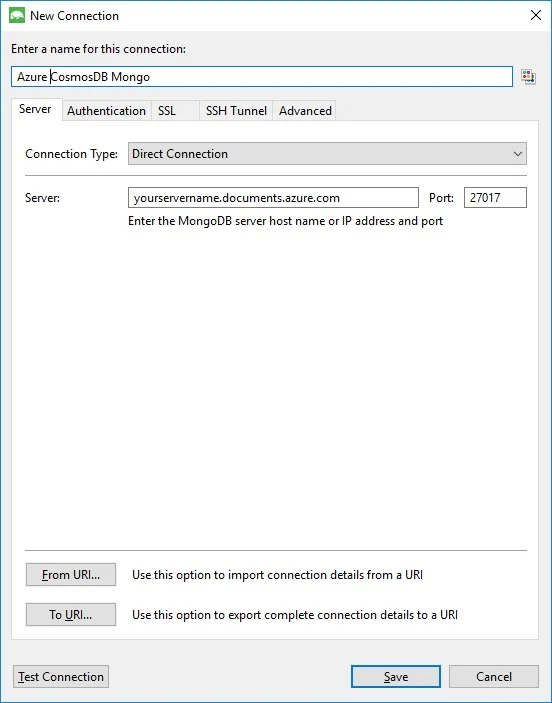Viewport: 552px width, 703px height.
Task: Click the Port number field
Action: tap(495, 198)
